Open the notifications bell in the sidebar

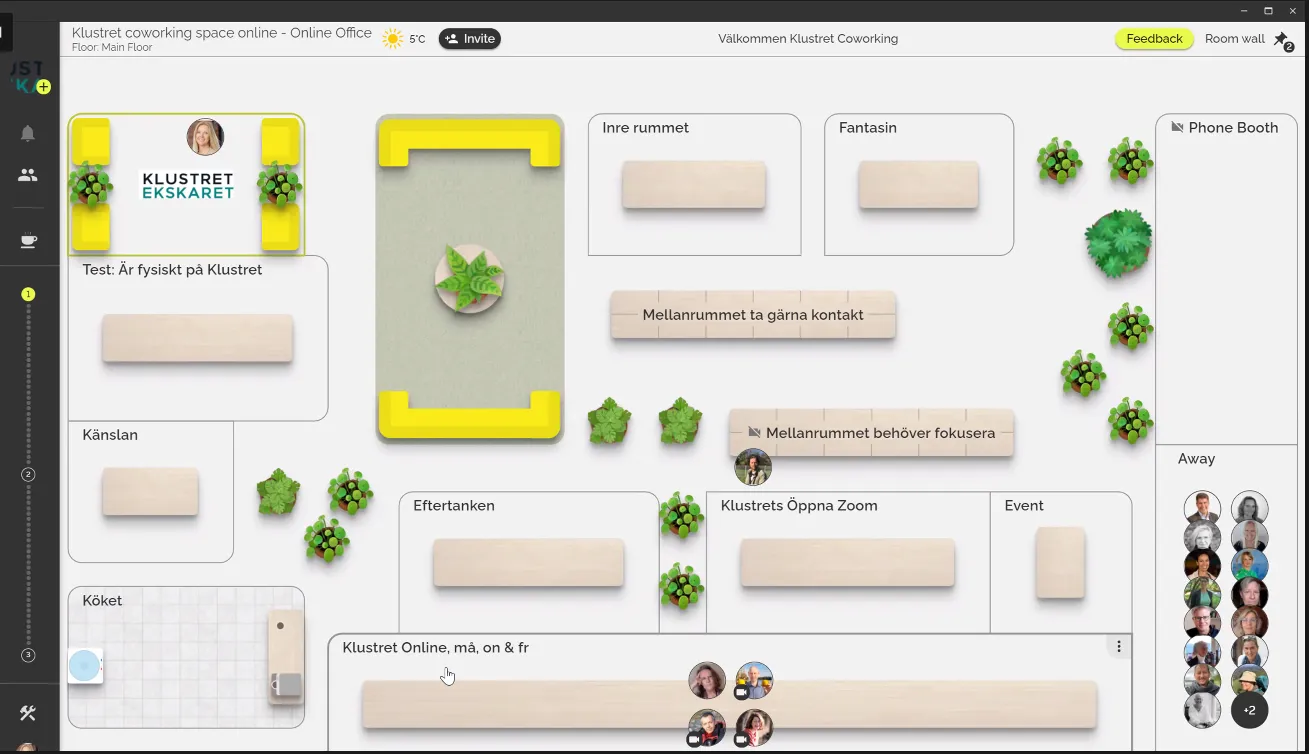(28, 132)
